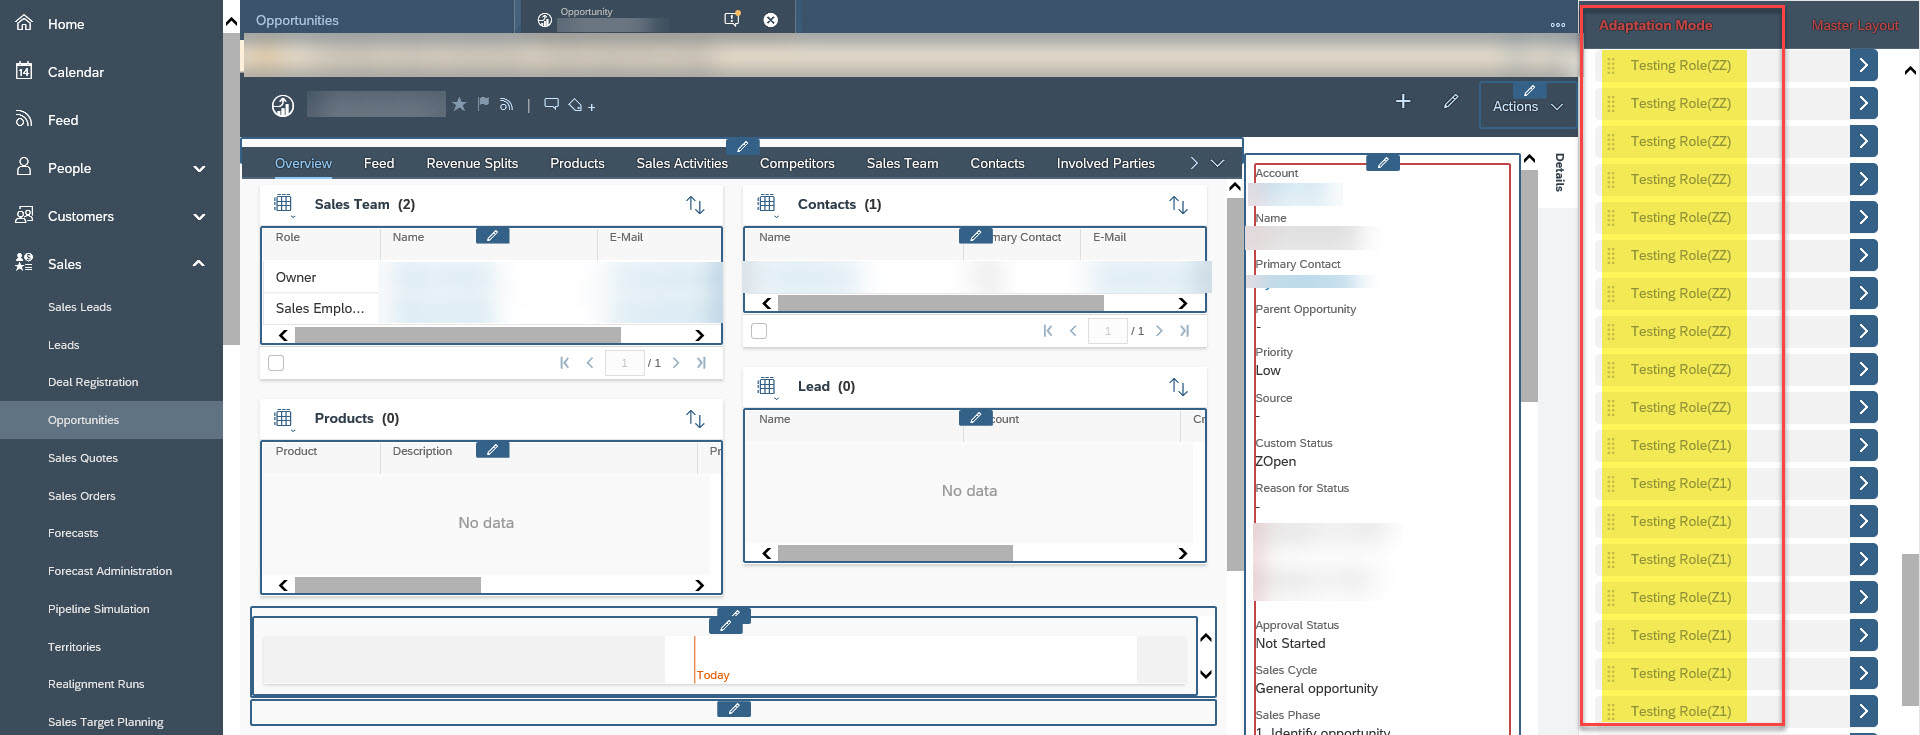Go to the Competitors tab
Viewport: 1920px width, 735px height.
tap(797, 163)
